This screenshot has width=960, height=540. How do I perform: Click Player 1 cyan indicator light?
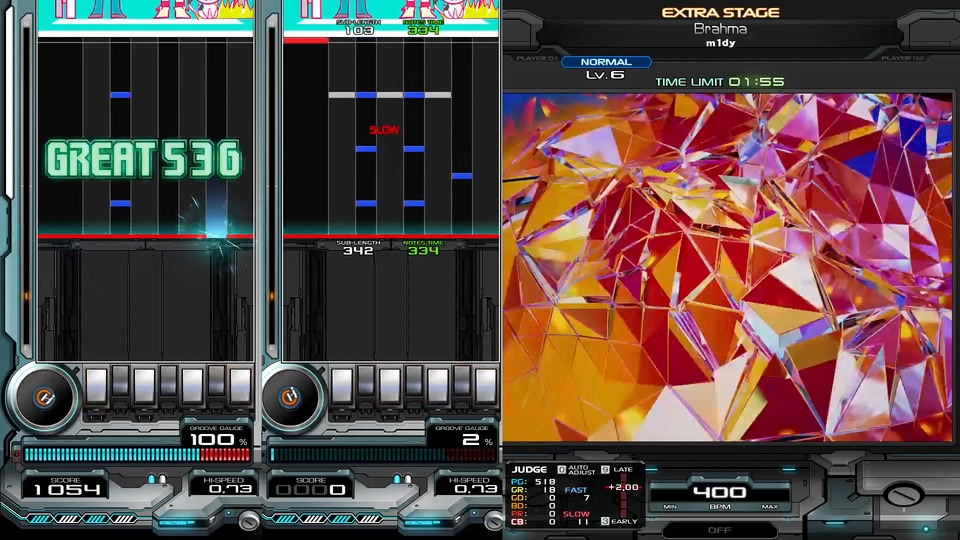point(151,479)
